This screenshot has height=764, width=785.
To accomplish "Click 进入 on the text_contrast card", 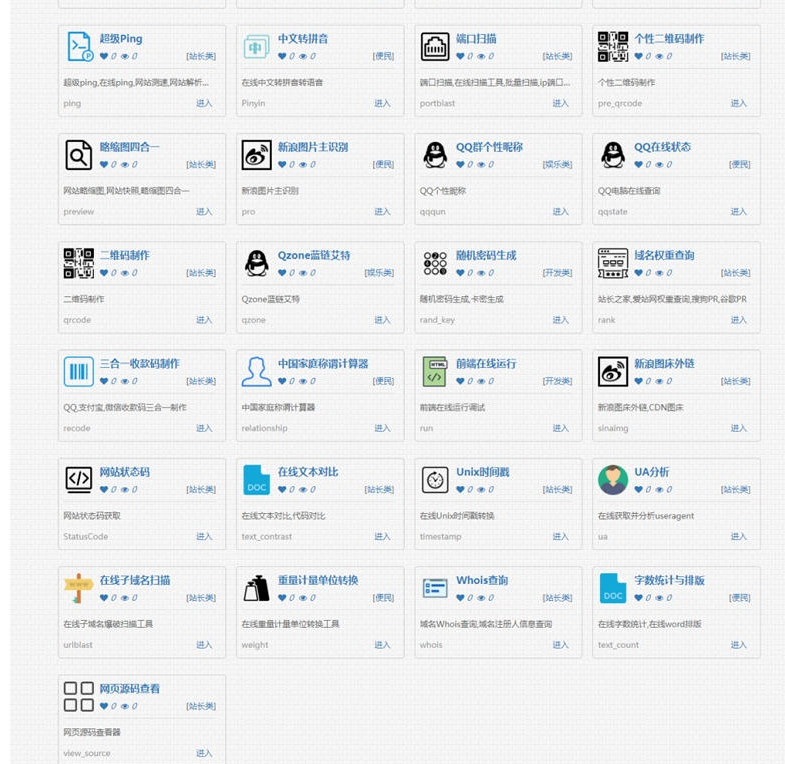I will (x=382, y=537).
